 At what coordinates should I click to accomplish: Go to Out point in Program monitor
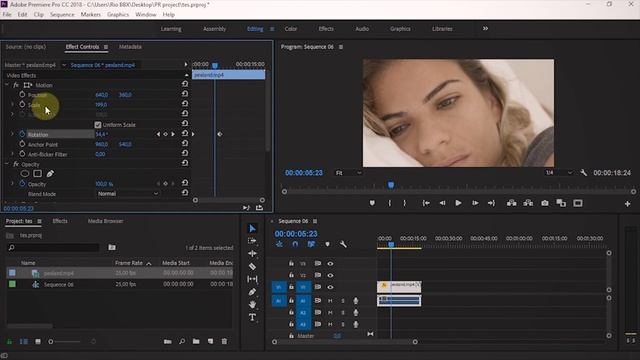point(491,203)
